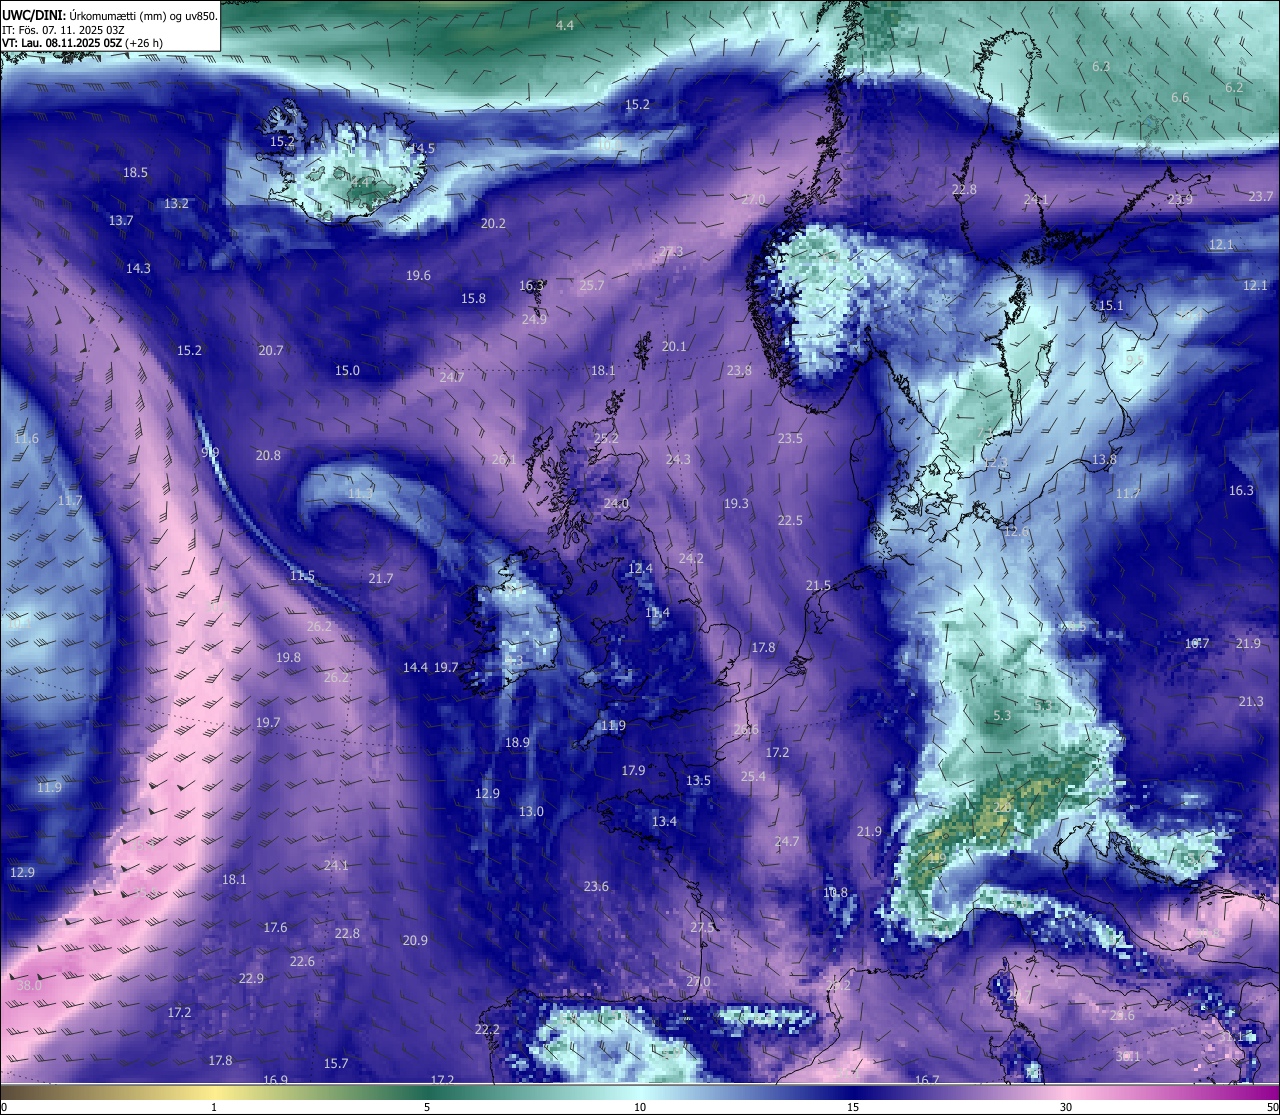This screenshot has width=1280, height=1115.
Task: Click the 11.5 value on the map
Action: coord(302,576)
